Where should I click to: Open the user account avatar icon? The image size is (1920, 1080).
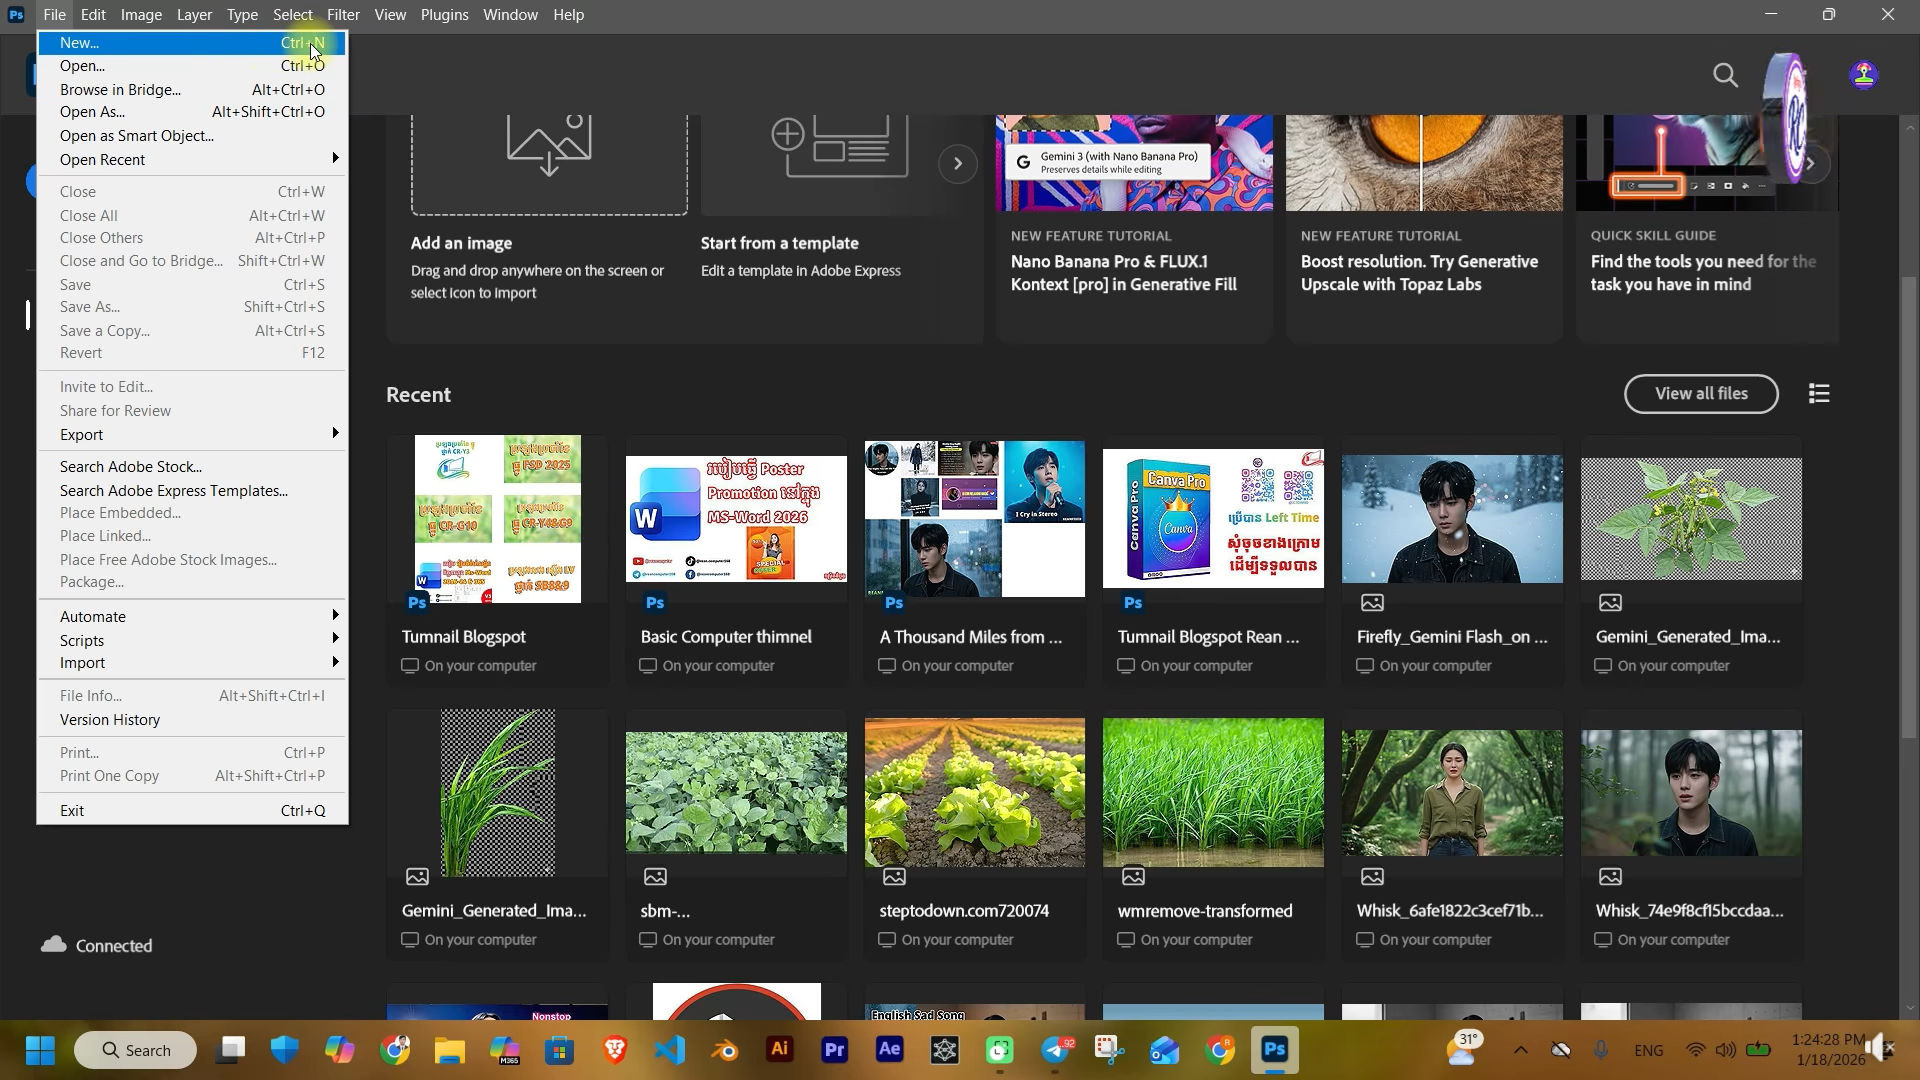(x=1863, y=76)
